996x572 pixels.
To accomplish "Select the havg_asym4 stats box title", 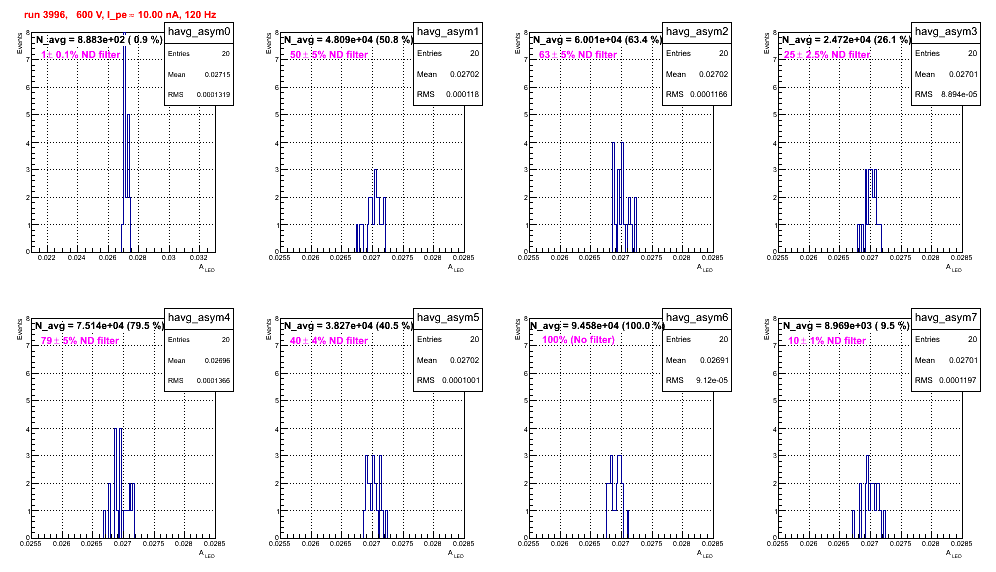I will (199, 317).
